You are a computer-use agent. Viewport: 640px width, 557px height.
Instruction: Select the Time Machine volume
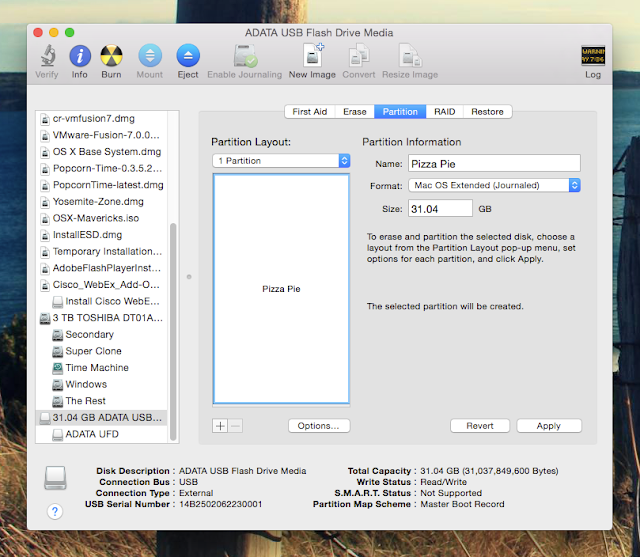tap(101, 368)
